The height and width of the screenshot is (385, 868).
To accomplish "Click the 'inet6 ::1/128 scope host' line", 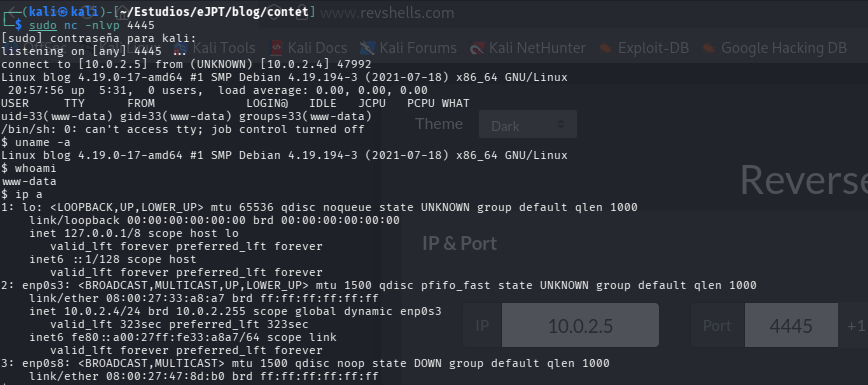I will (x=113, y=259).
